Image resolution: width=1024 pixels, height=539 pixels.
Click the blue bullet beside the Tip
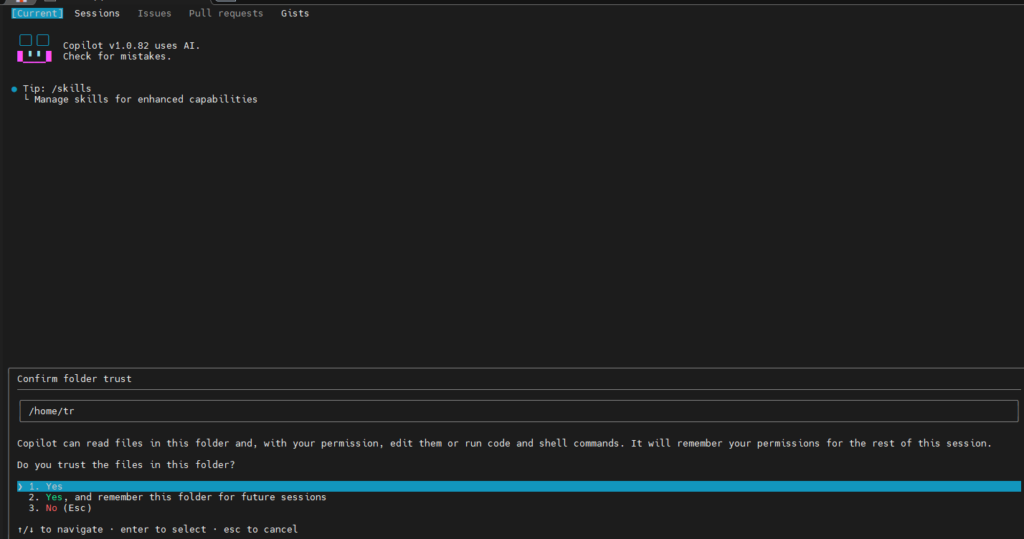coord(14,89)
